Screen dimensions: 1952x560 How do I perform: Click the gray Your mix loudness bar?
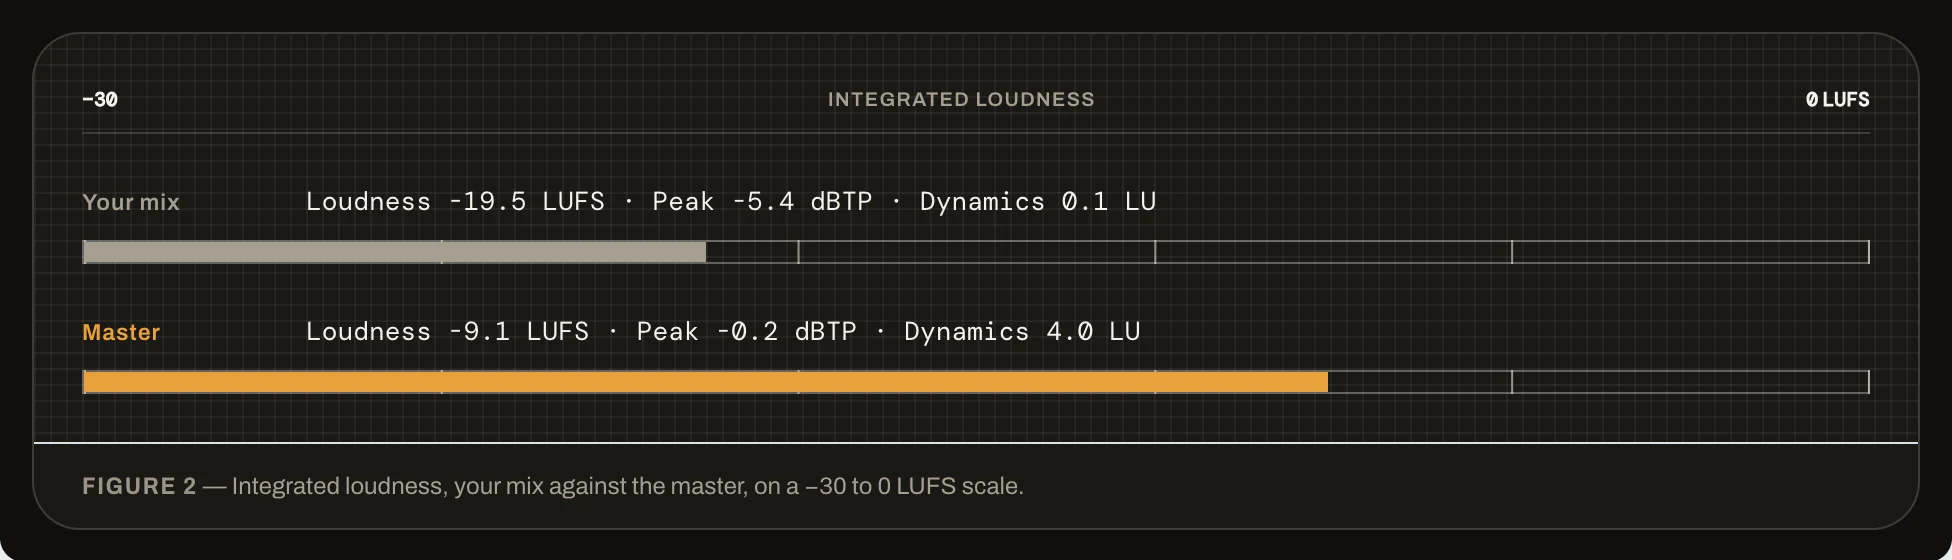point(395,252)
